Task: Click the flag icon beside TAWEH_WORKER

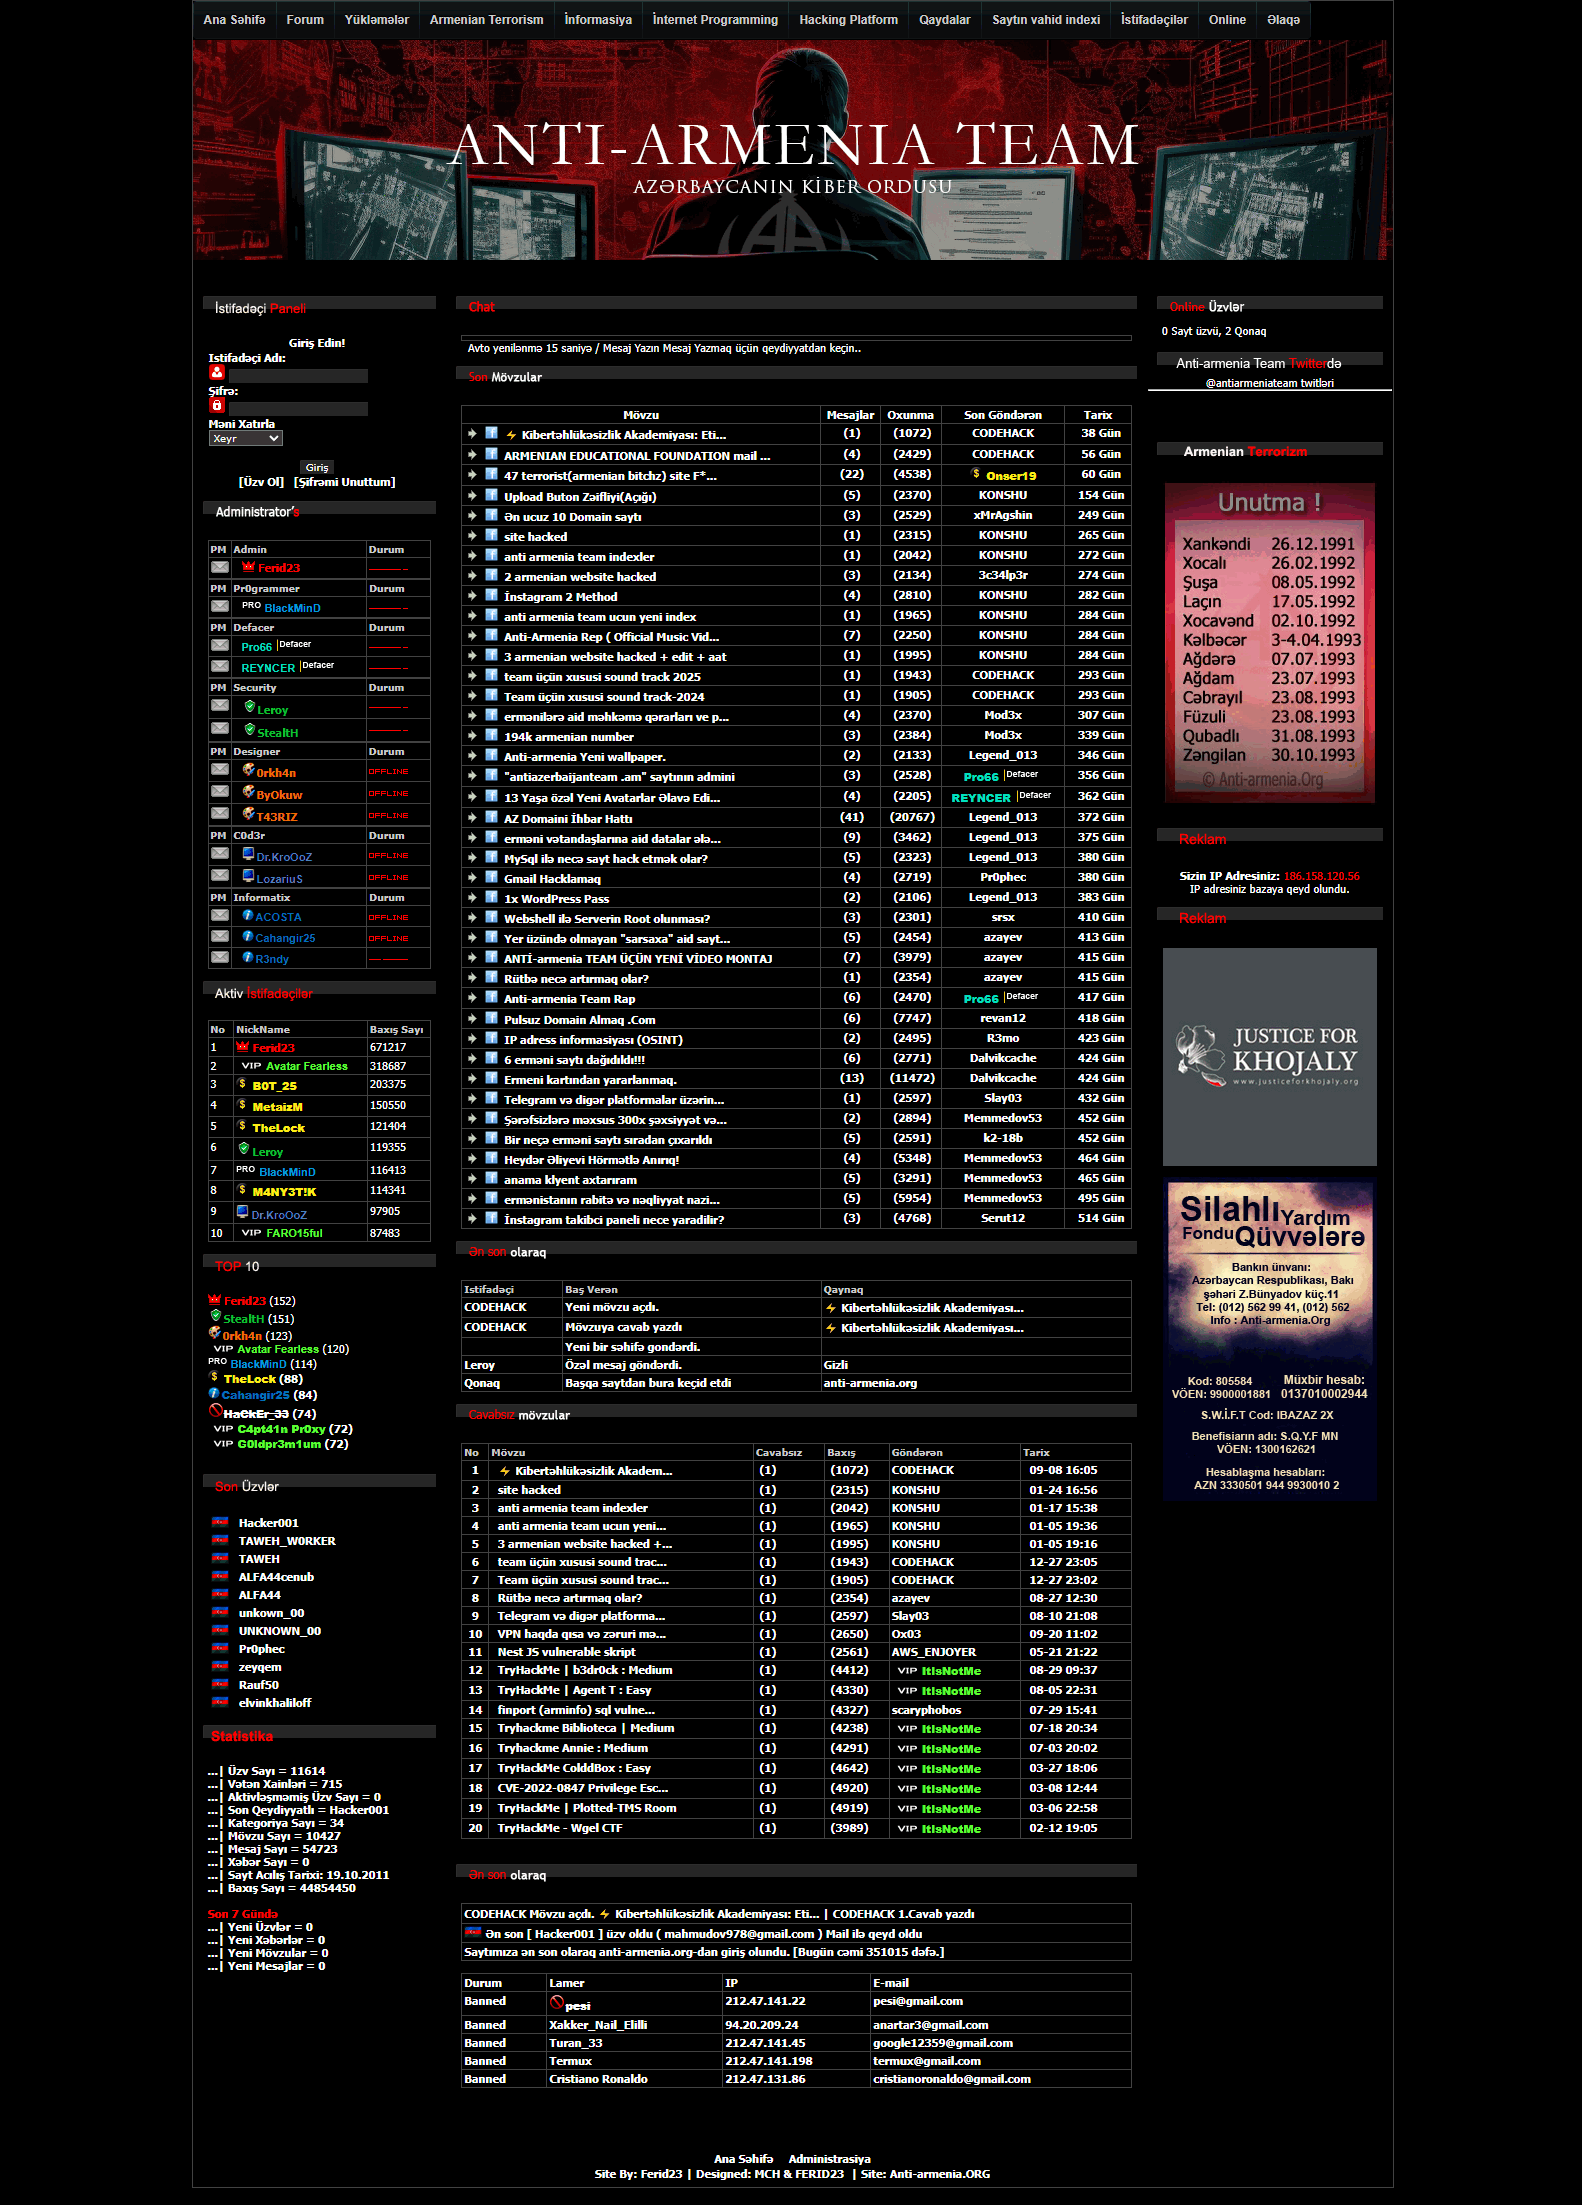Action: pos(220,1540)
